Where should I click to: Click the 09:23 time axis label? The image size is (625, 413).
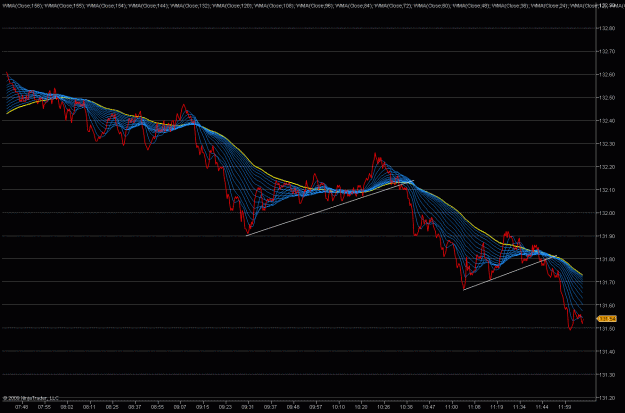tap(226, 407)
